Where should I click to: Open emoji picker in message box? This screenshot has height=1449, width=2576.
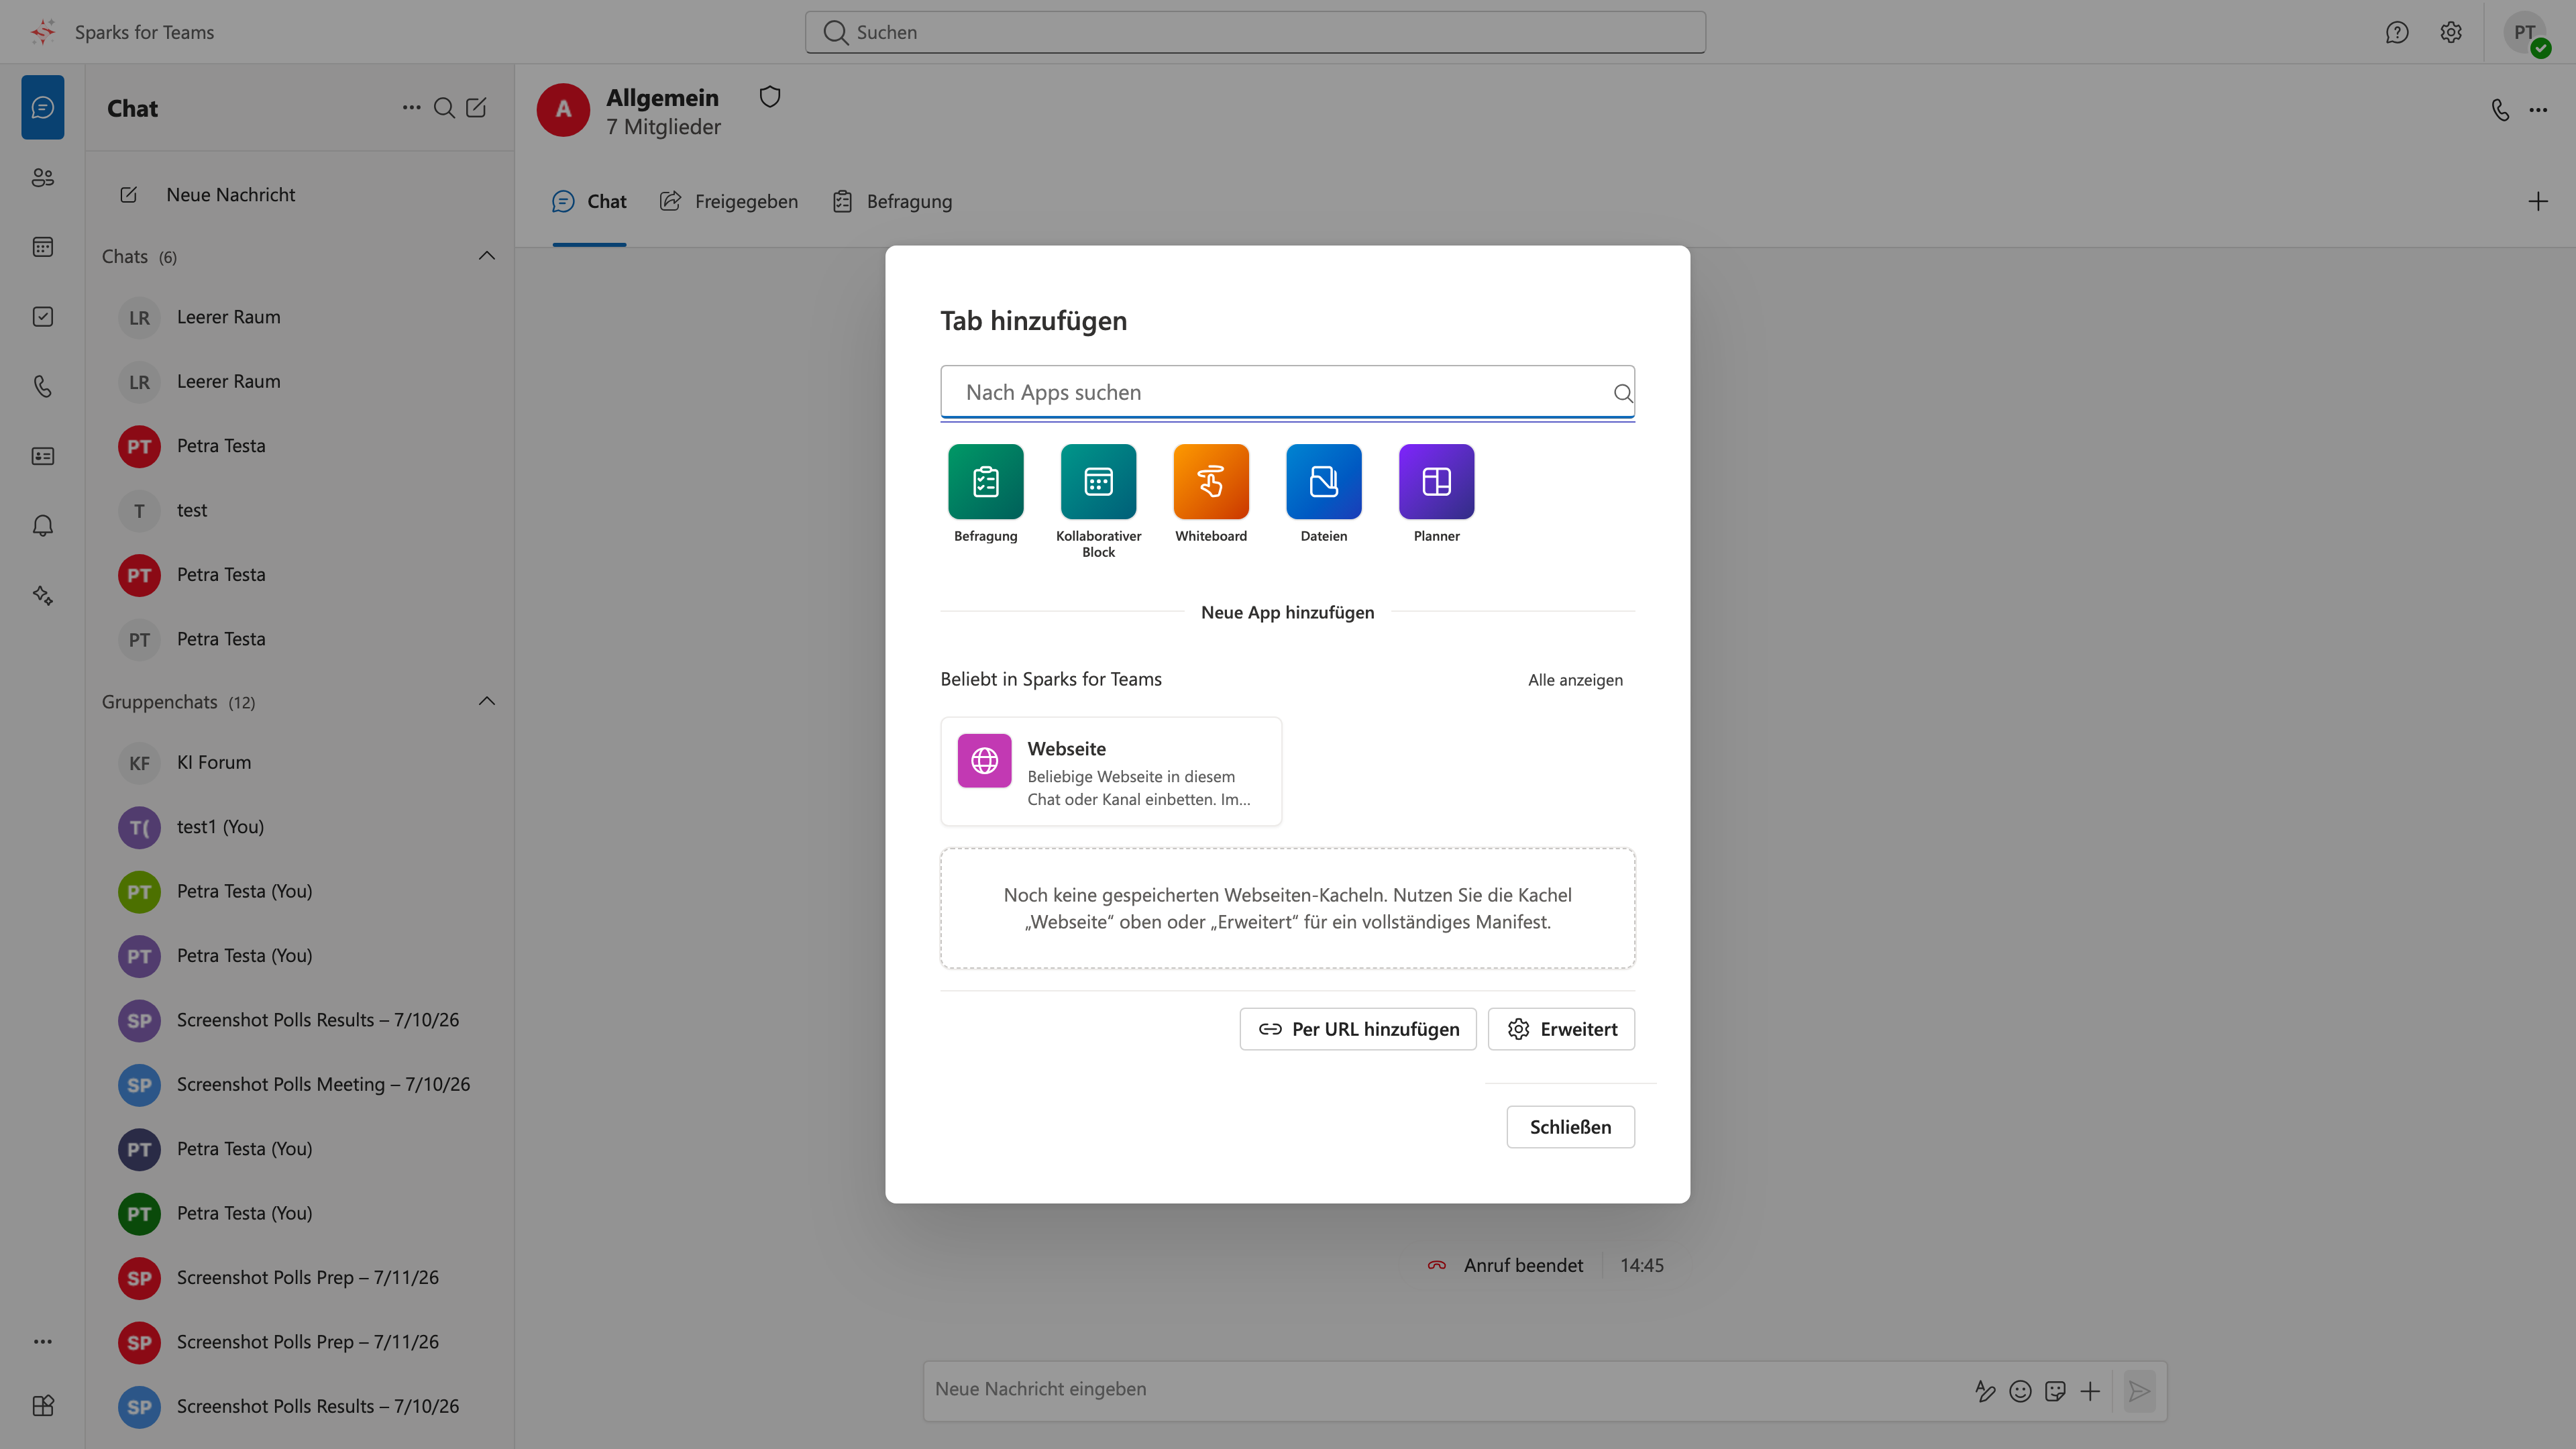2020,1391
